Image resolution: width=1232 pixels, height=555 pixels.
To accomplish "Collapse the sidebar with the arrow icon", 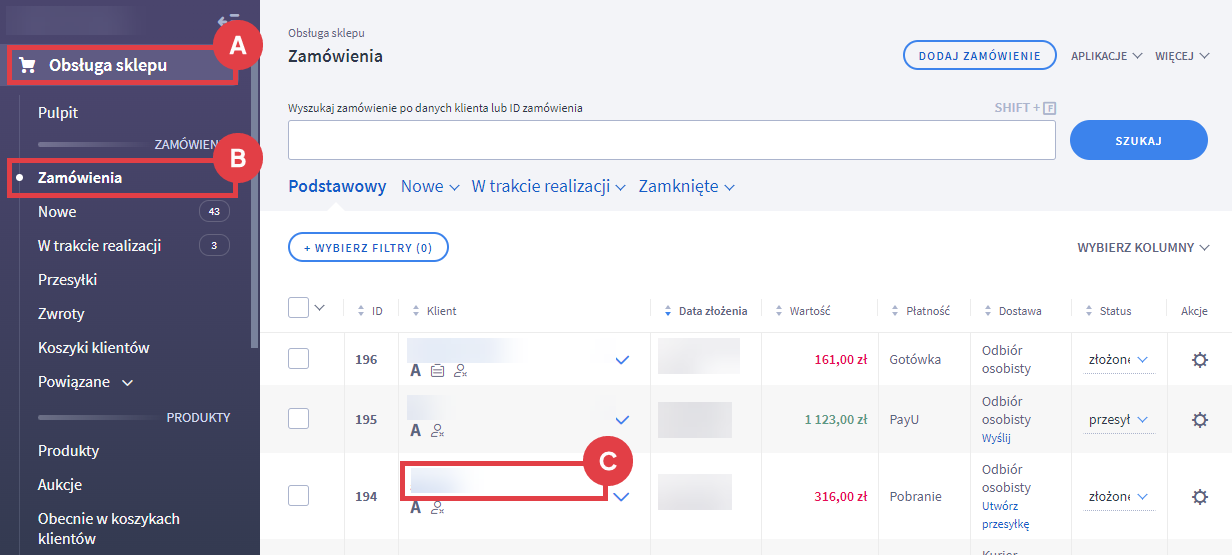I will pyautogui.click(x=227, y=19).
